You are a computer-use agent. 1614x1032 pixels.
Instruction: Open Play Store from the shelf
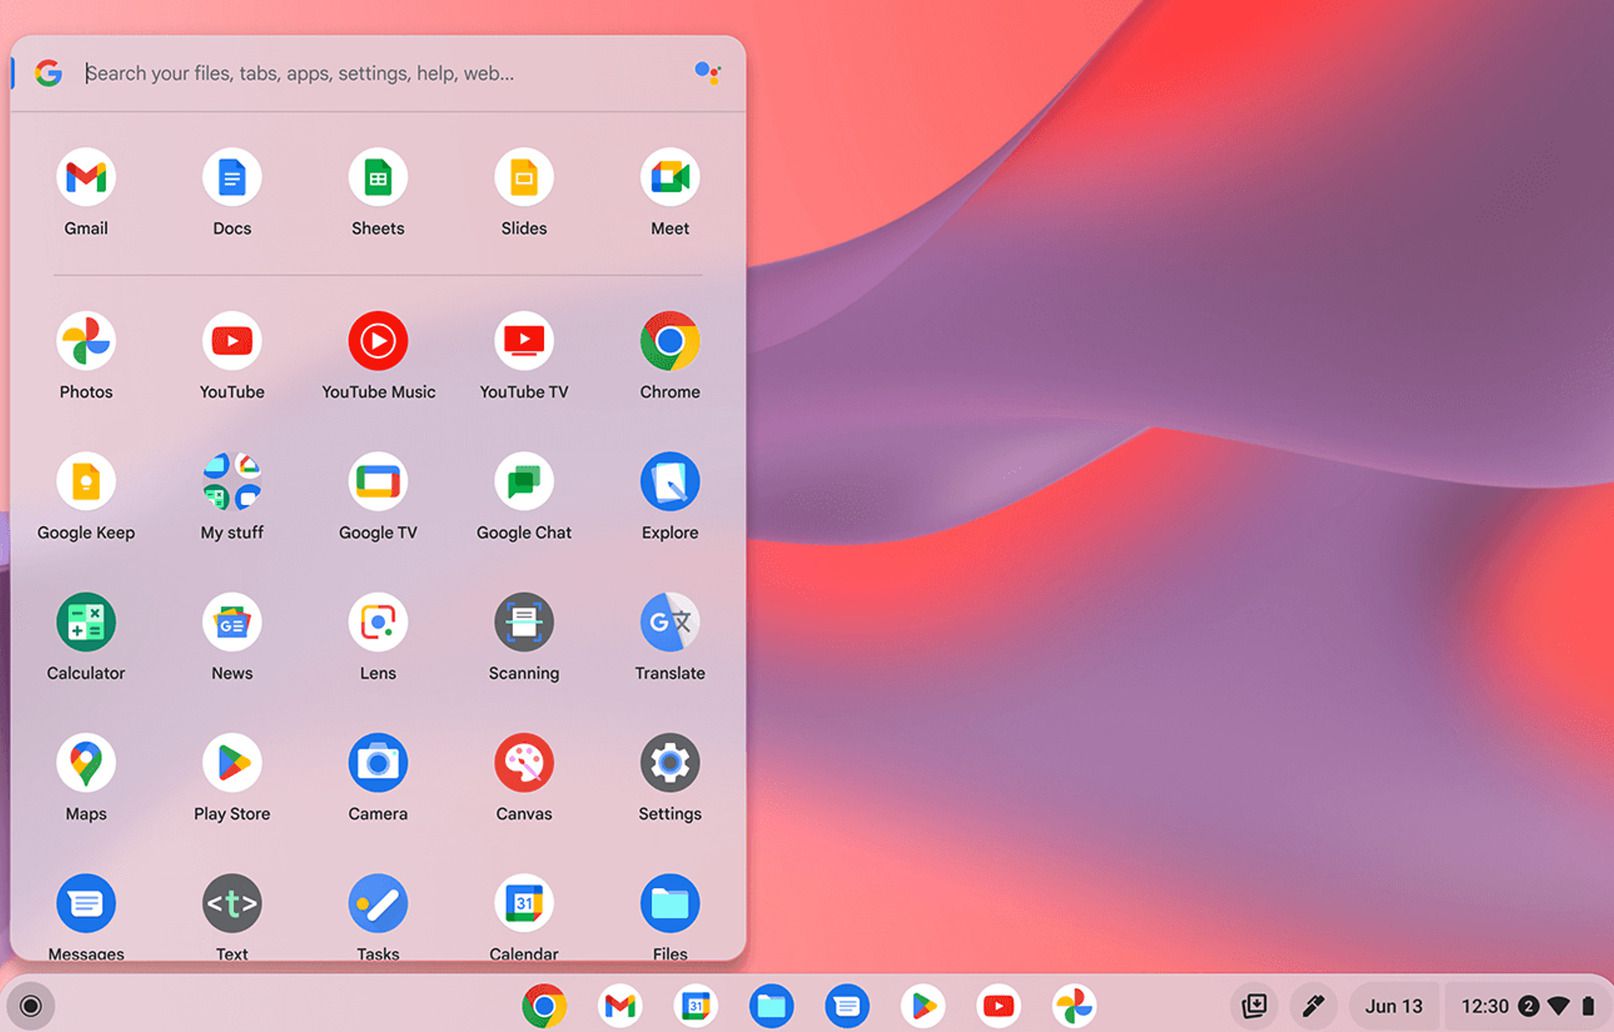point(923,1005)
